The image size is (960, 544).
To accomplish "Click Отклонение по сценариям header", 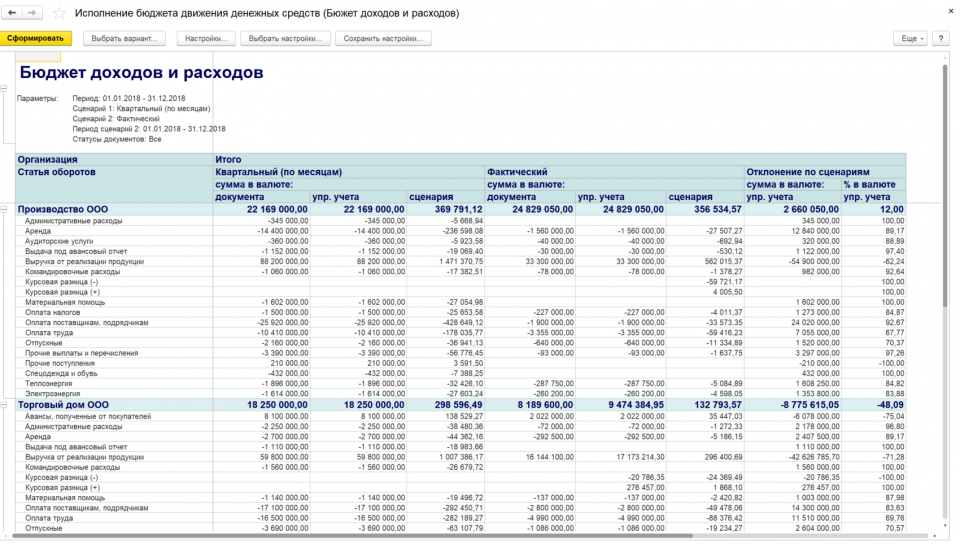I will point(825,172).
